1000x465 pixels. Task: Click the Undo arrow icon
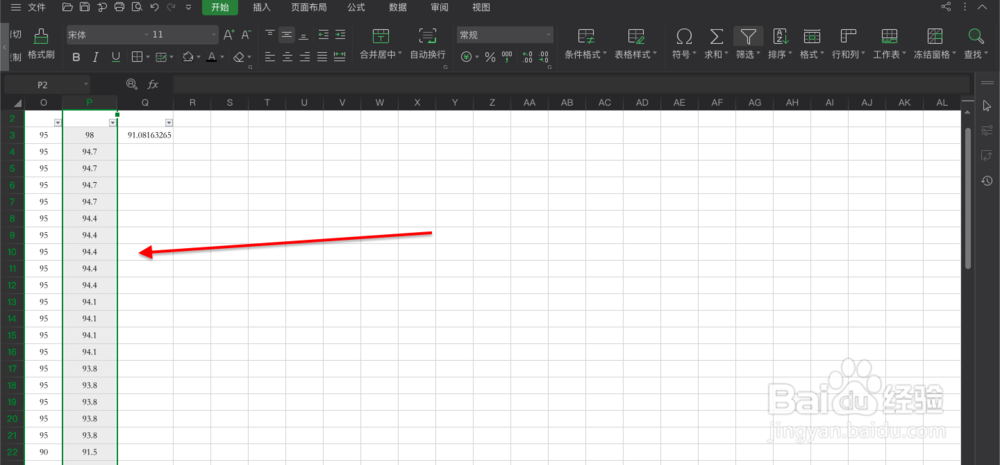click(x=154, y=8)
